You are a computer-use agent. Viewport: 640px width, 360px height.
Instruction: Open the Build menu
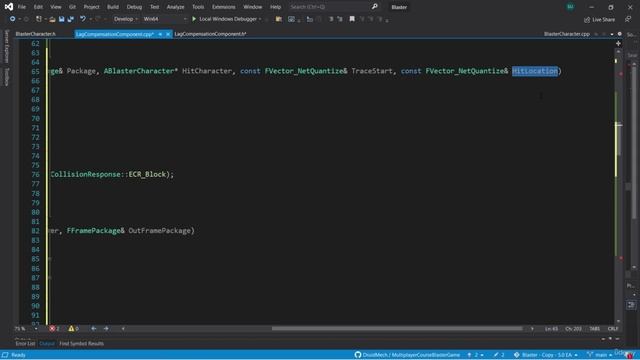[x=113, y=7]
